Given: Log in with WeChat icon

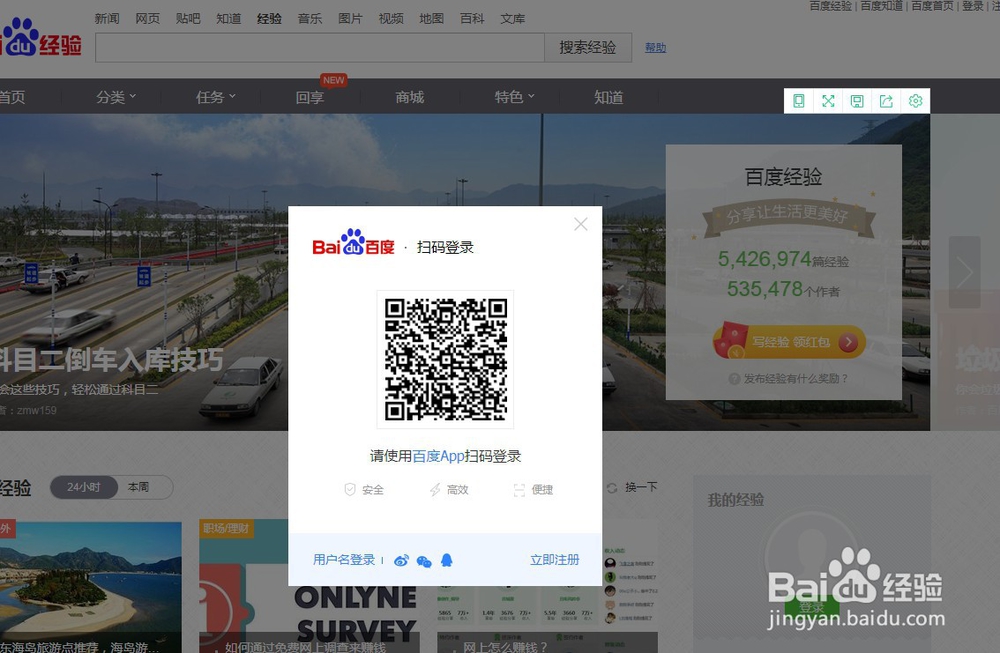Looking at the screenshot, I should 424,561.
